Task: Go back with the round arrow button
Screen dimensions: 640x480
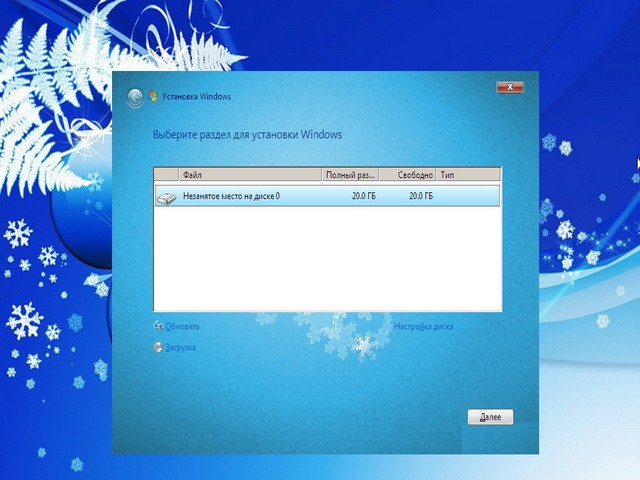Action: (x=135, y=98)
